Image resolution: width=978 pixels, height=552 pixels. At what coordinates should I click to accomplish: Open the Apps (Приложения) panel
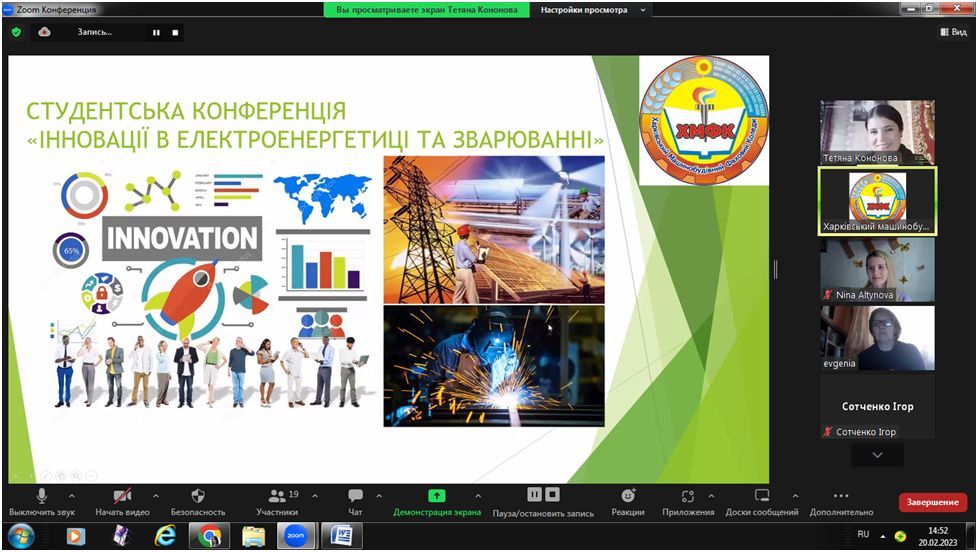coord(688,502)
